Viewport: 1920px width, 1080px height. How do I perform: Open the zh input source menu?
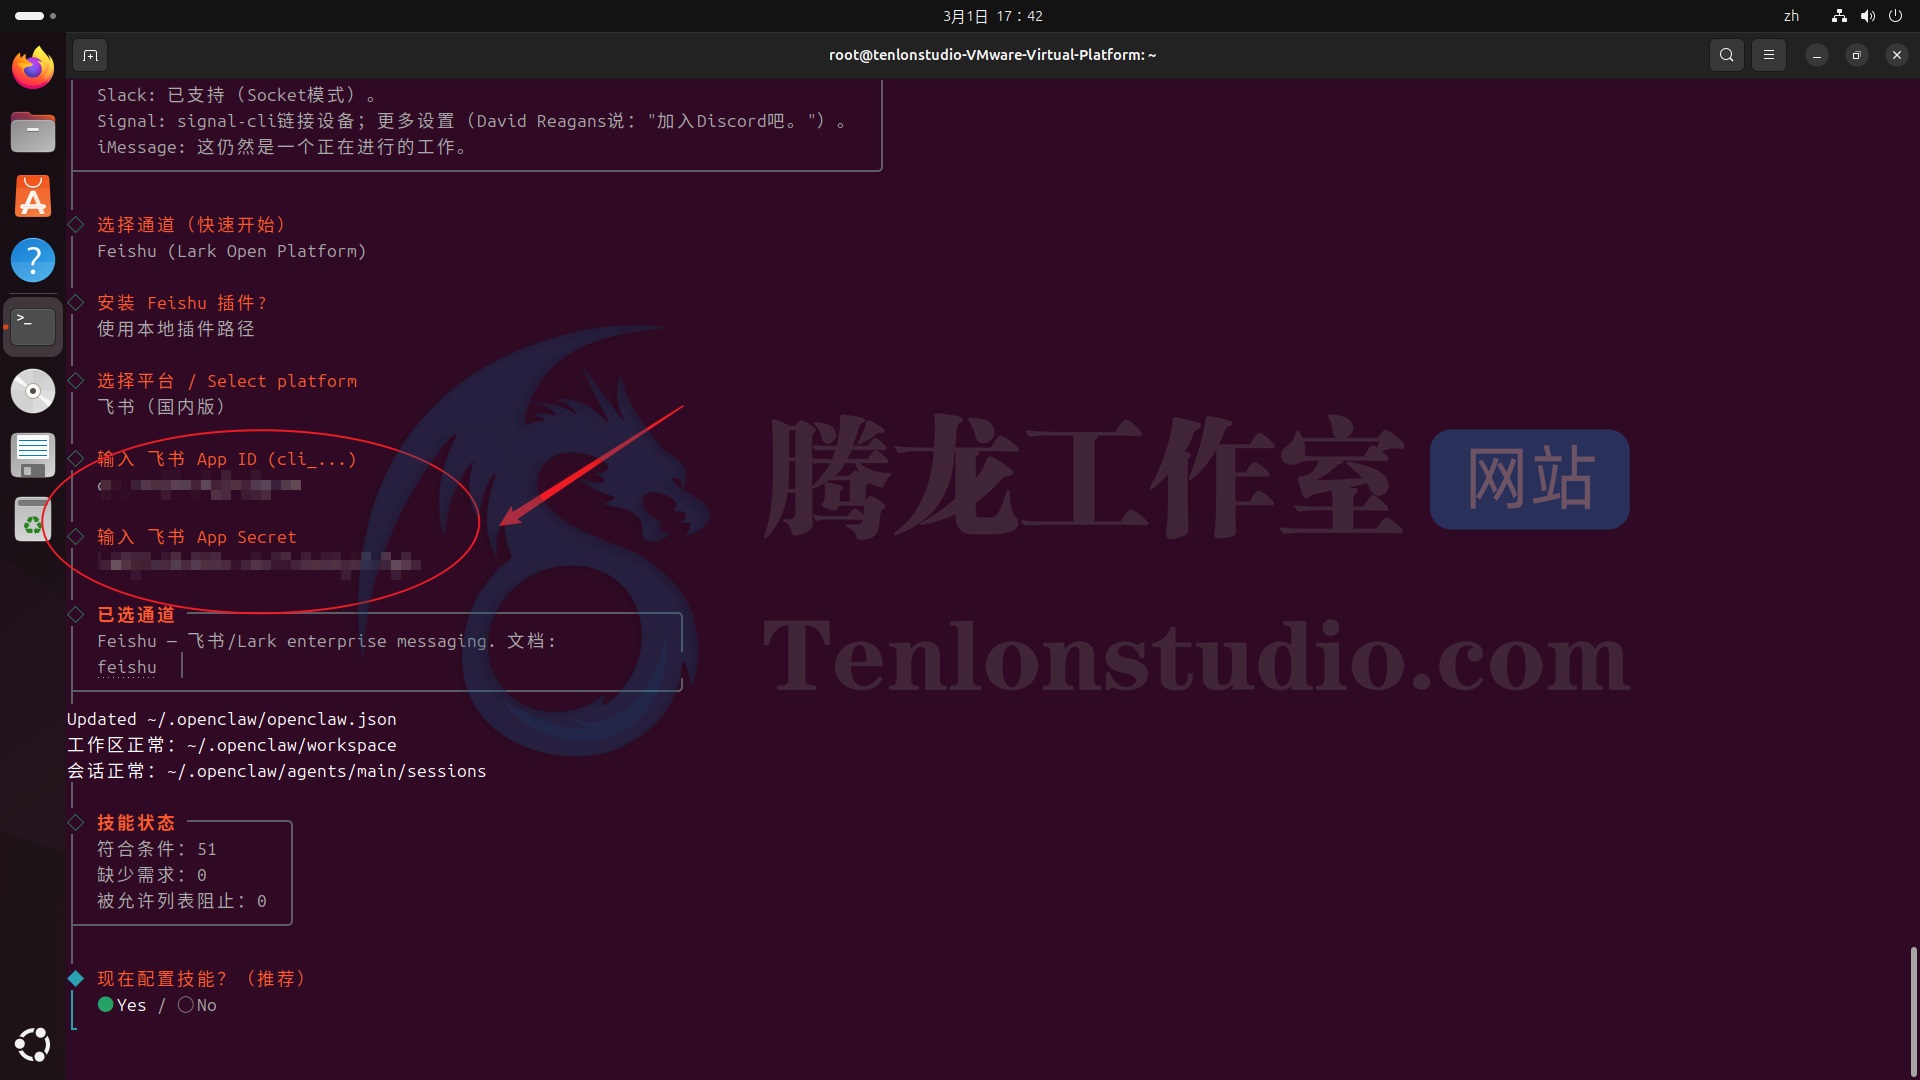(x=1791, y=16)
